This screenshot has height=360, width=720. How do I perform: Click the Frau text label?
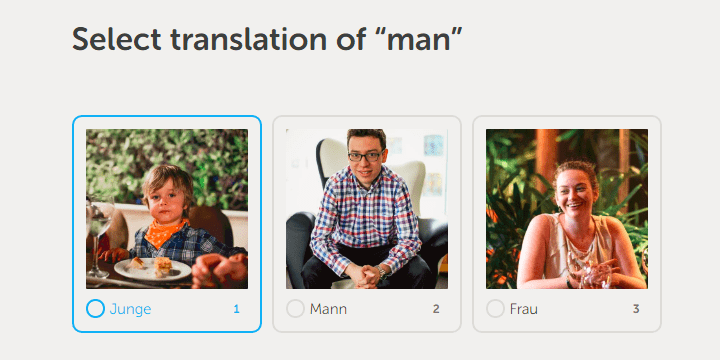click(x=524, y=309)
